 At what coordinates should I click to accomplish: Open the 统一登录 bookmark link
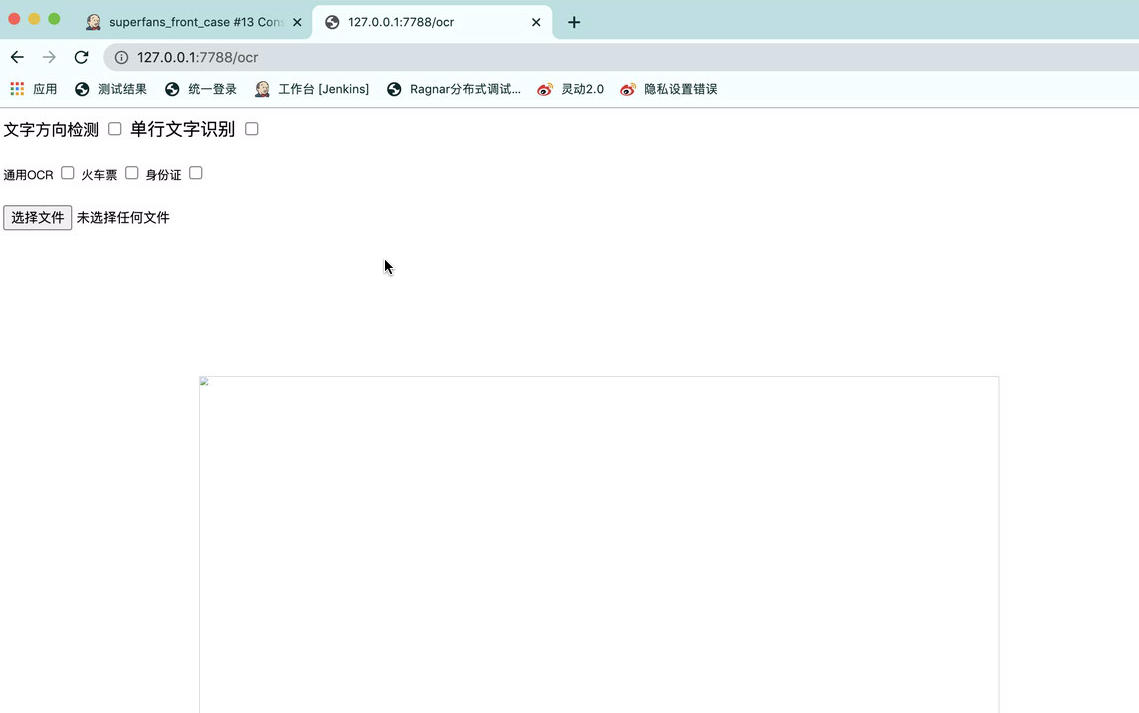click(210, 89)
